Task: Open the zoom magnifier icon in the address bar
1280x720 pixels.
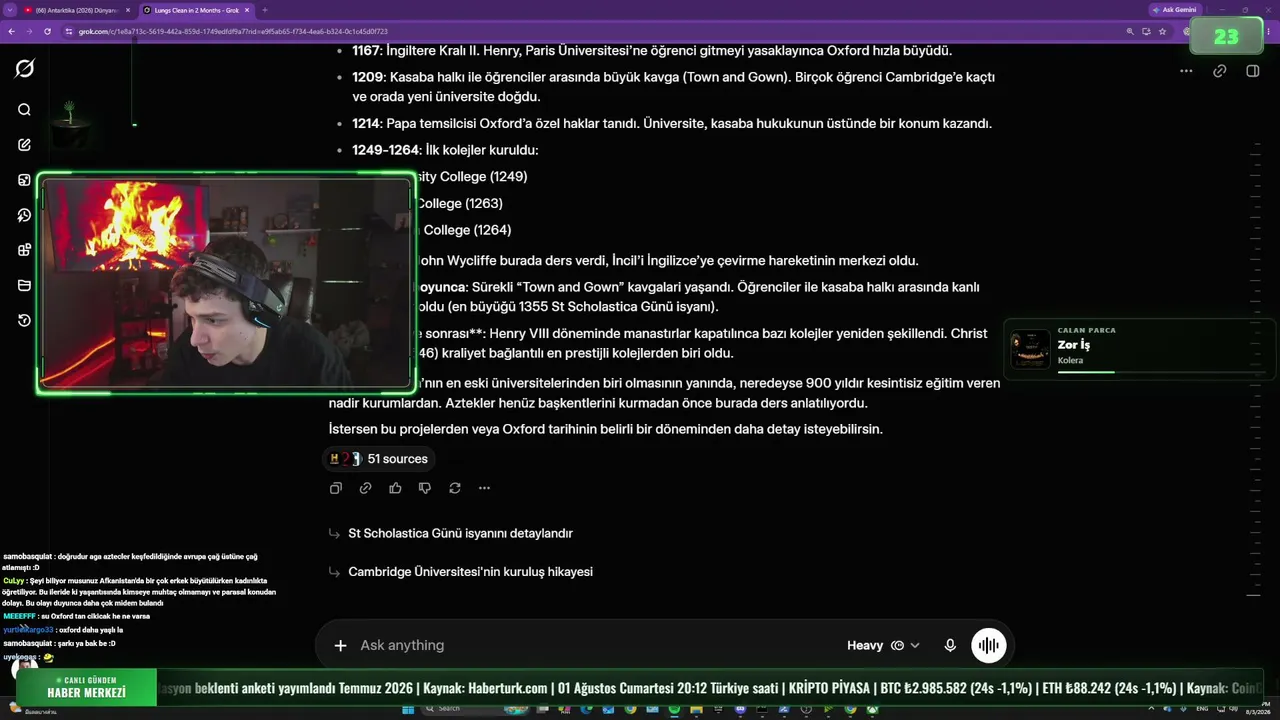Action: (x=1130, y=31)
